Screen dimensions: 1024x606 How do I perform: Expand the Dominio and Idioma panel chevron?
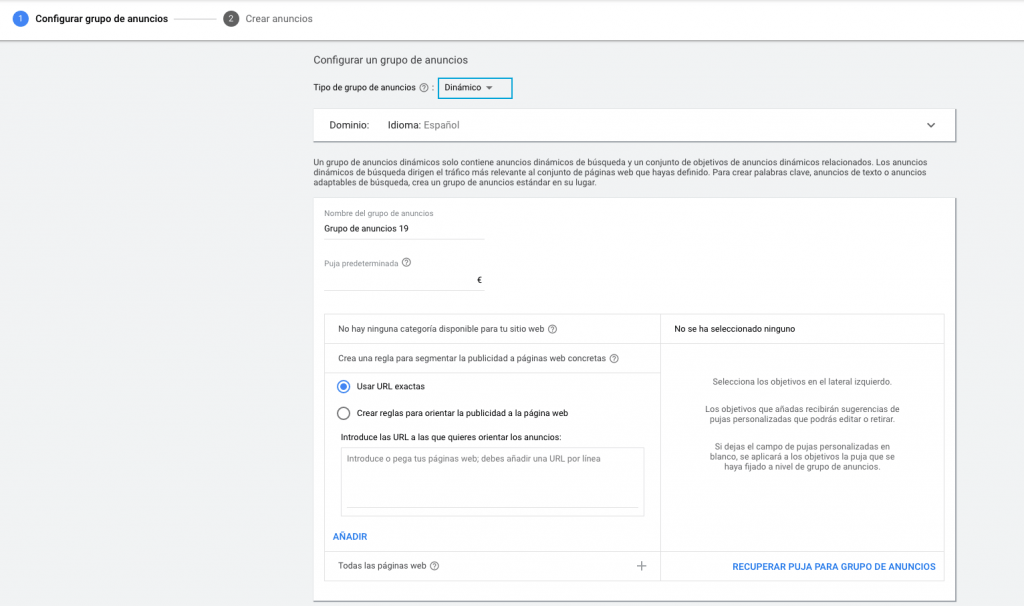pos(931,125)
